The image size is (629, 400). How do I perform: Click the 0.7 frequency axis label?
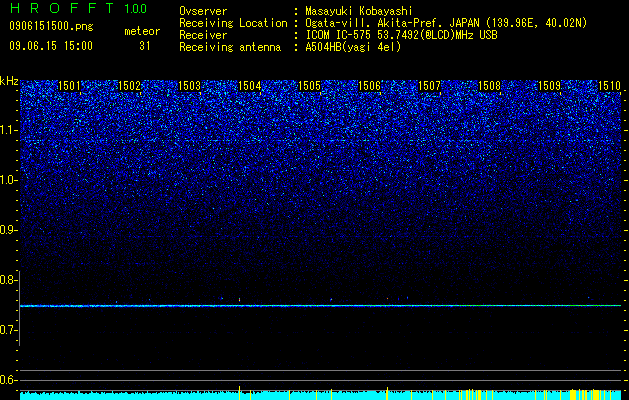click(x=9, y=330)
